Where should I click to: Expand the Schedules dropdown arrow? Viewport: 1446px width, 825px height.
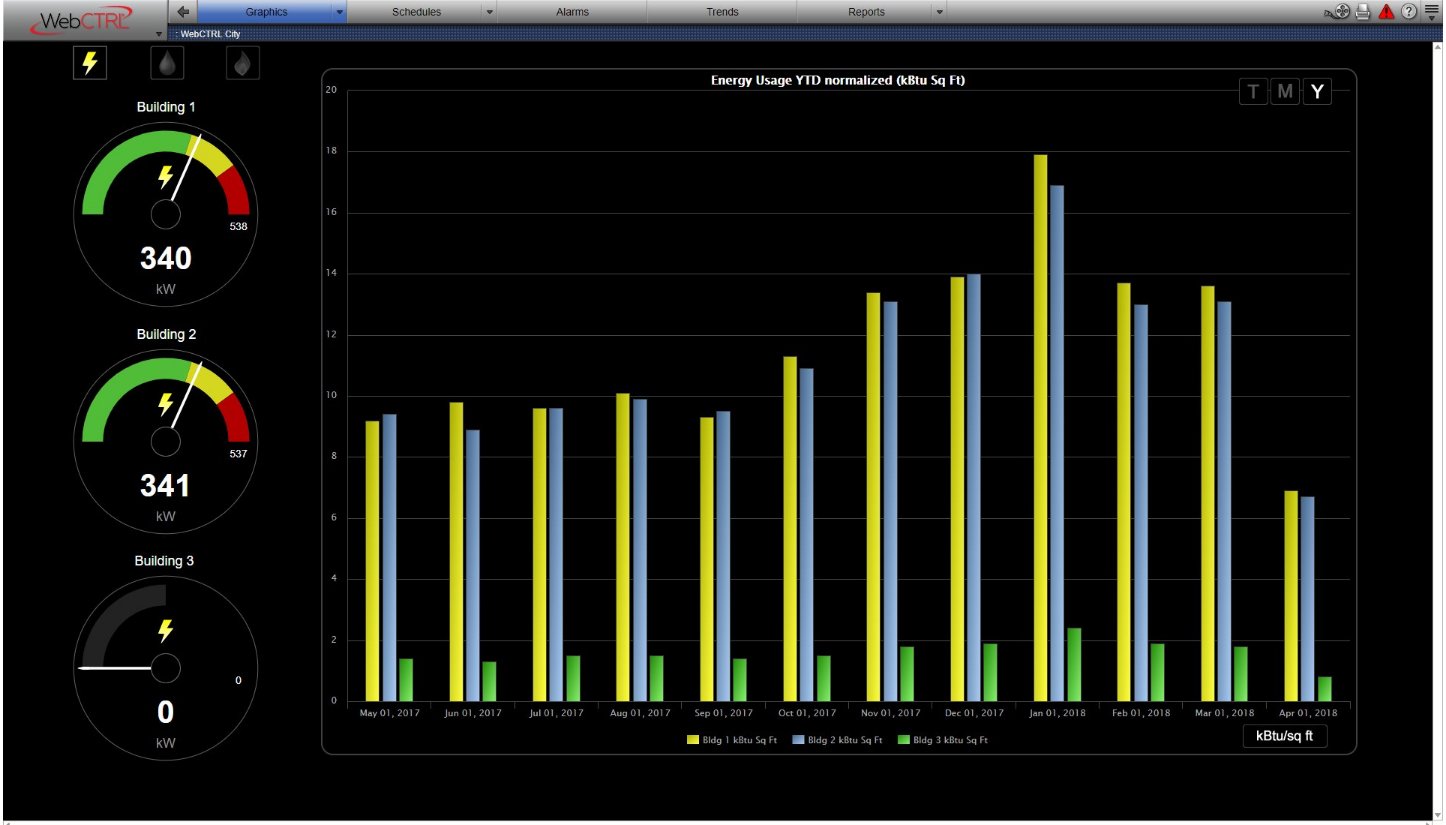(x=489, y=11)
